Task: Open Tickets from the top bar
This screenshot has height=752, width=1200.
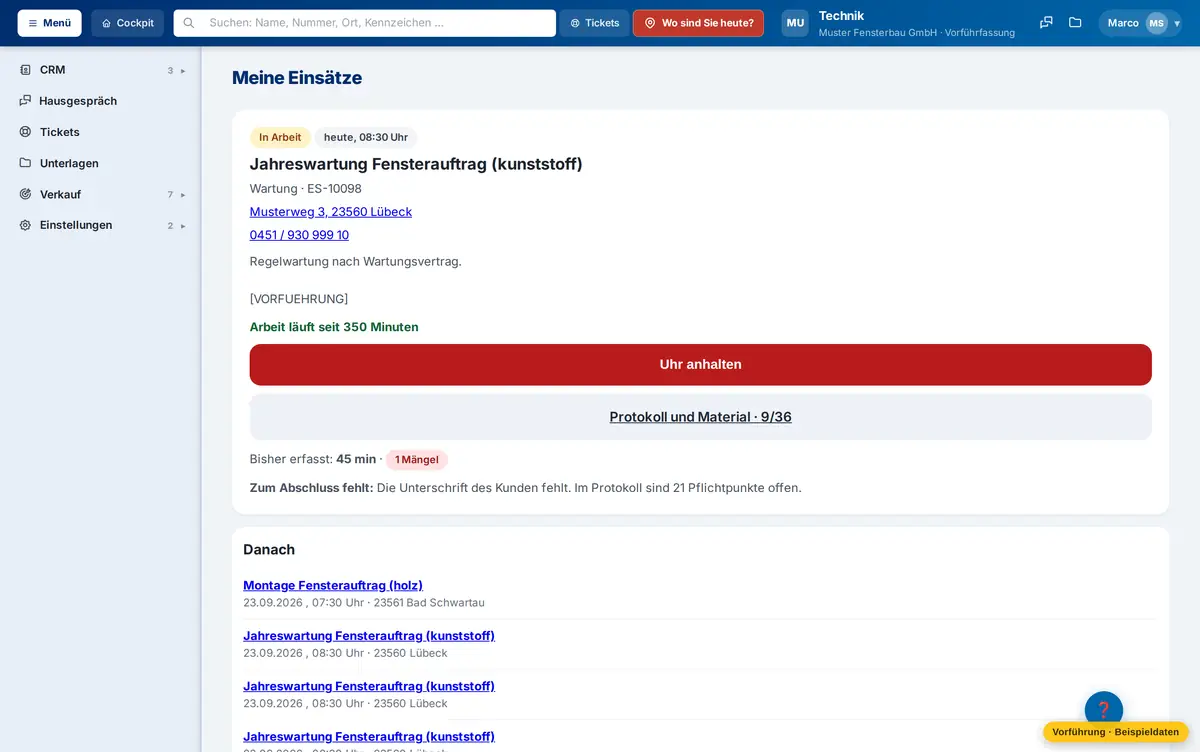Action: point(594,23)
